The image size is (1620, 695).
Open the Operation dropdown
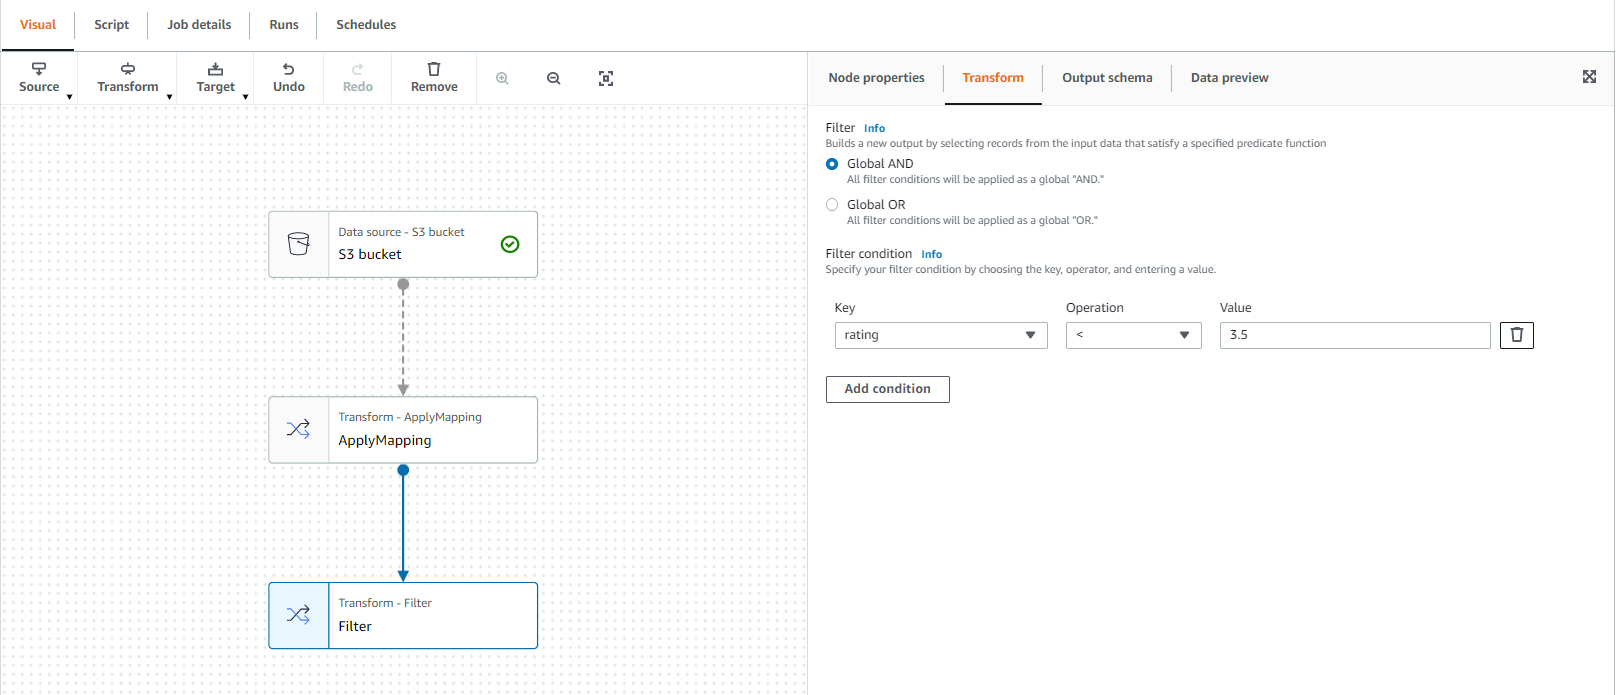1133,335
